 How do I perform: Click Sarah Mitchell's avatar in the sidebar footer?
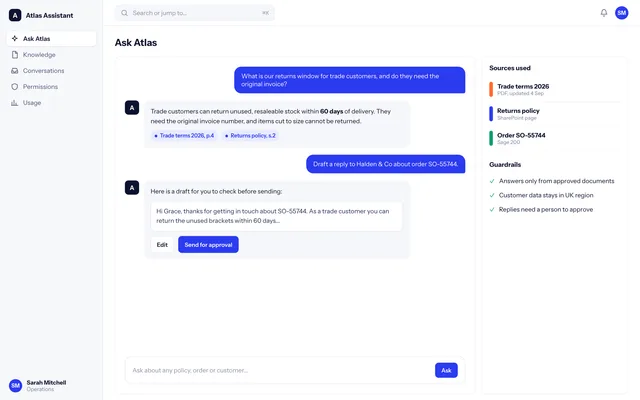click(16, 385)
